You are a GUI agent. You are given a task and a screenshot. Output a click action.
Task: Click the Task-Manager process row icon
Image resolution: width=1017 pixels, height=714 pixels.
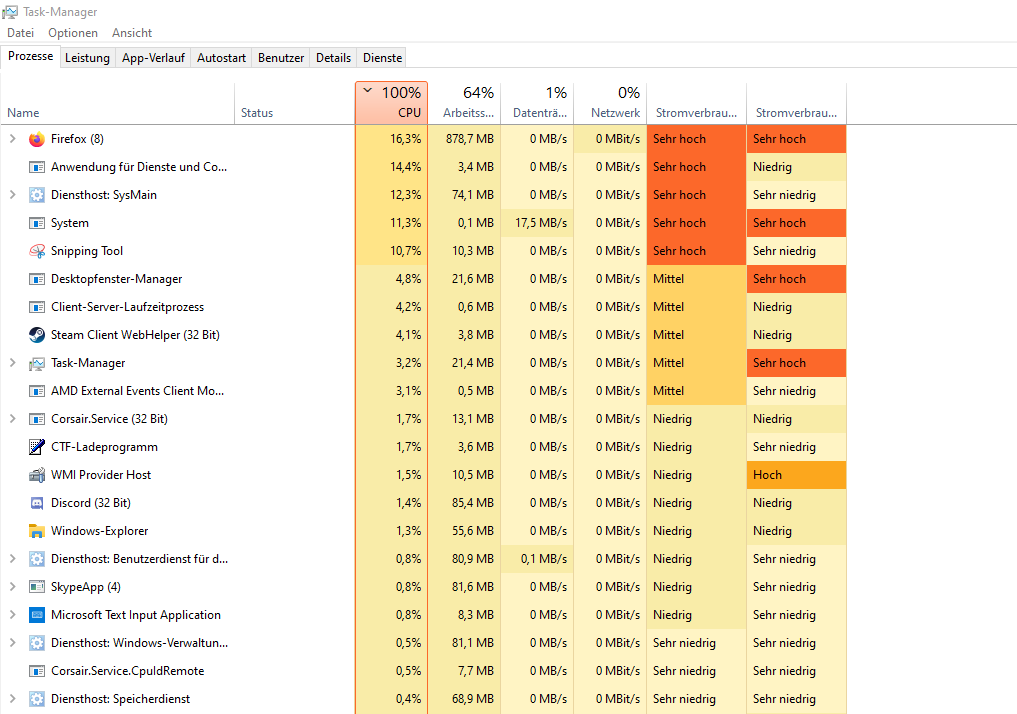pos(37,363)
